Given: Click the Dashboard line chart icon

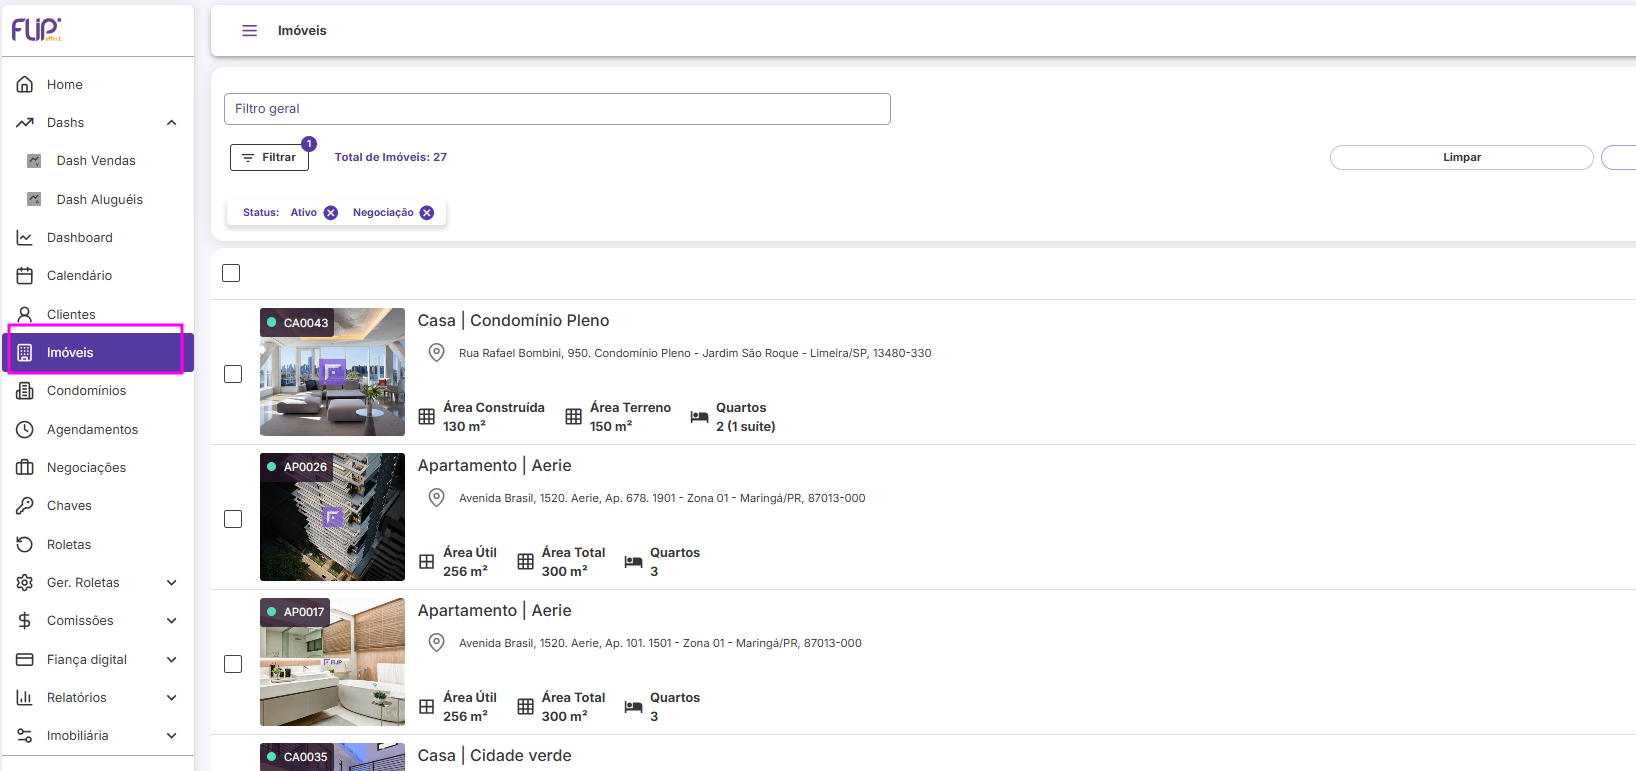Looking at the screenshot, I should (x=25, y=238).
